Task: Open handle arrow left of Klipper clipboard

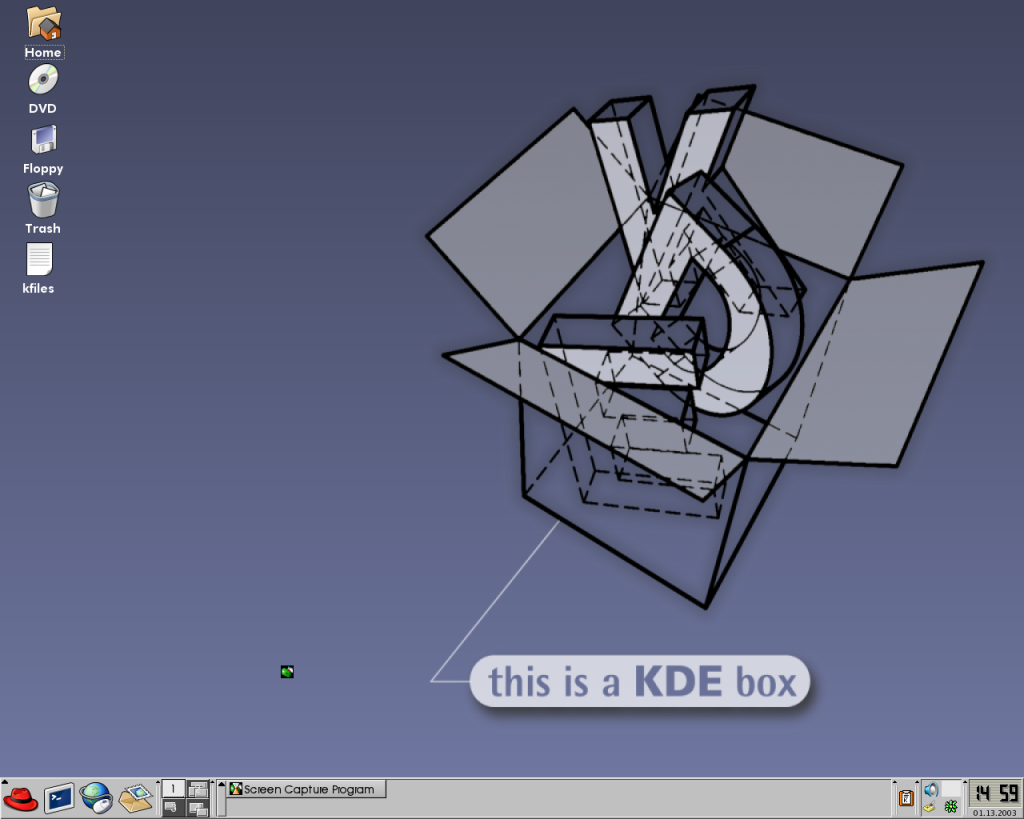Action: pyautogui.click(x=895, y=782)
